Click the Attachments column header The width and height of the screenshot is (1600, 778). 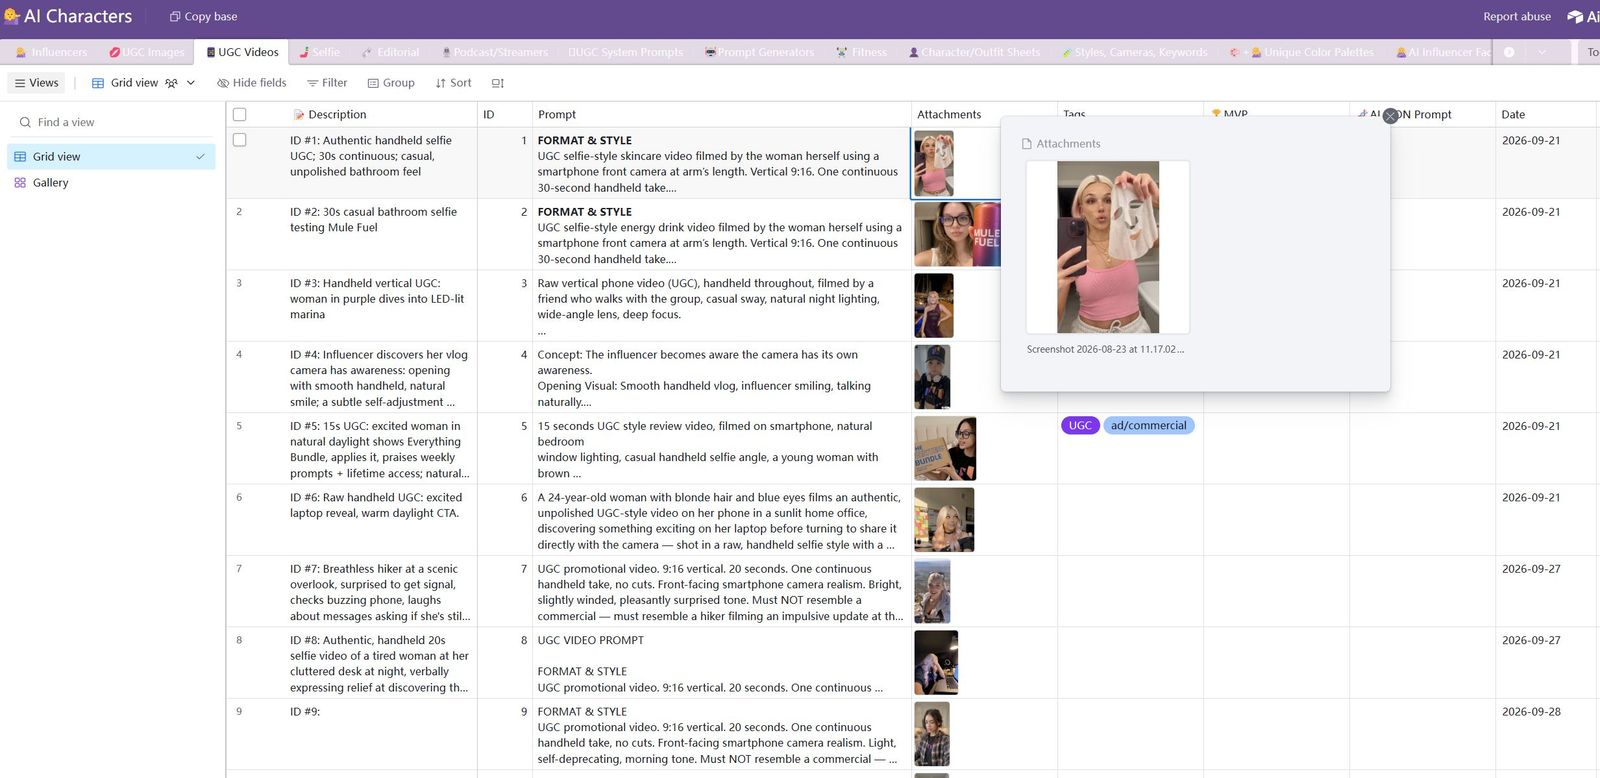pyautogui.click(x=984, y=114)
